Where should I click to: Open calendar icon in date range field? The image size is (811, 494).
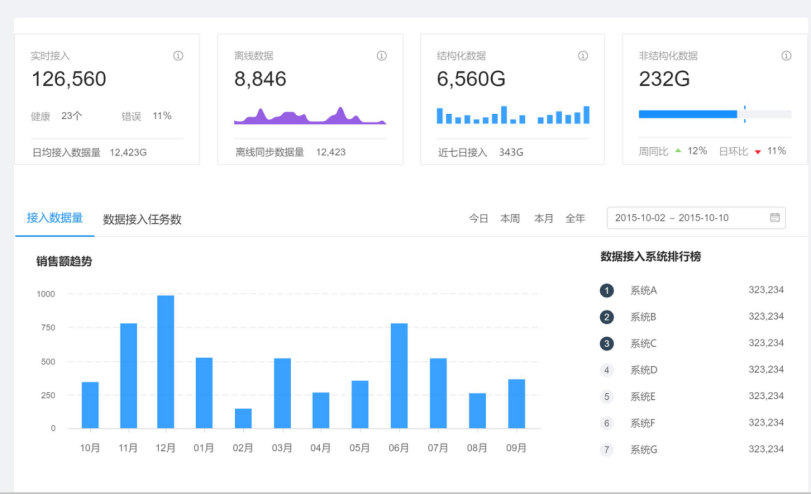pos(775,218)
